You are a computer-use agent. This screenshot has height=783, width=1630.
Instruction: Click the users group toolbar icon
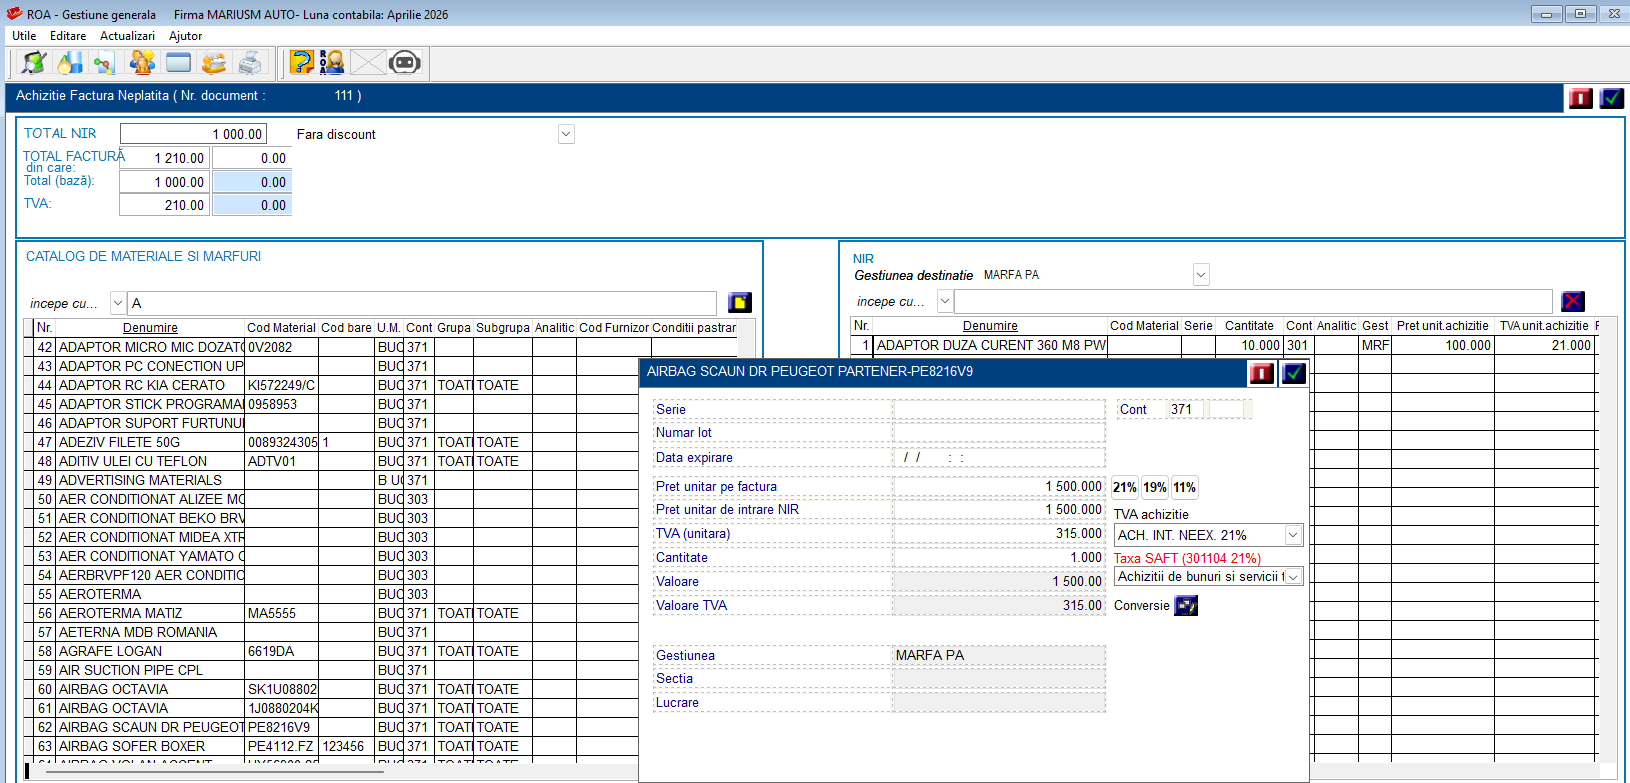pos(142,63)
